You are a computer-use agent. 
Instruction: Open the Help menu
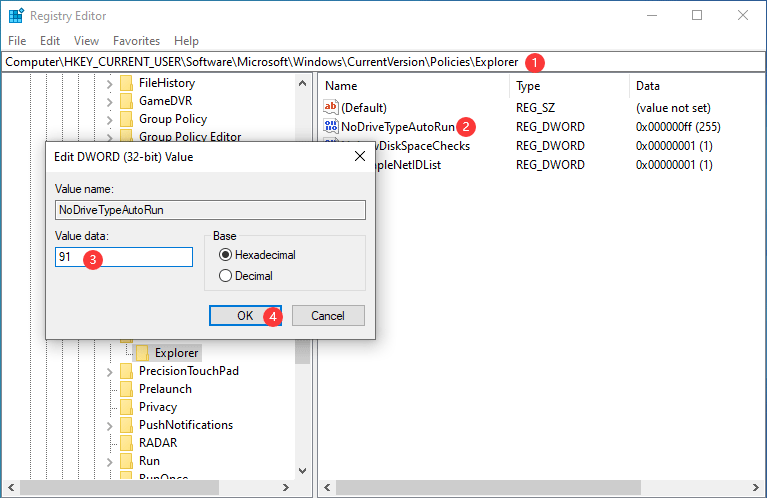click(186, 41)
